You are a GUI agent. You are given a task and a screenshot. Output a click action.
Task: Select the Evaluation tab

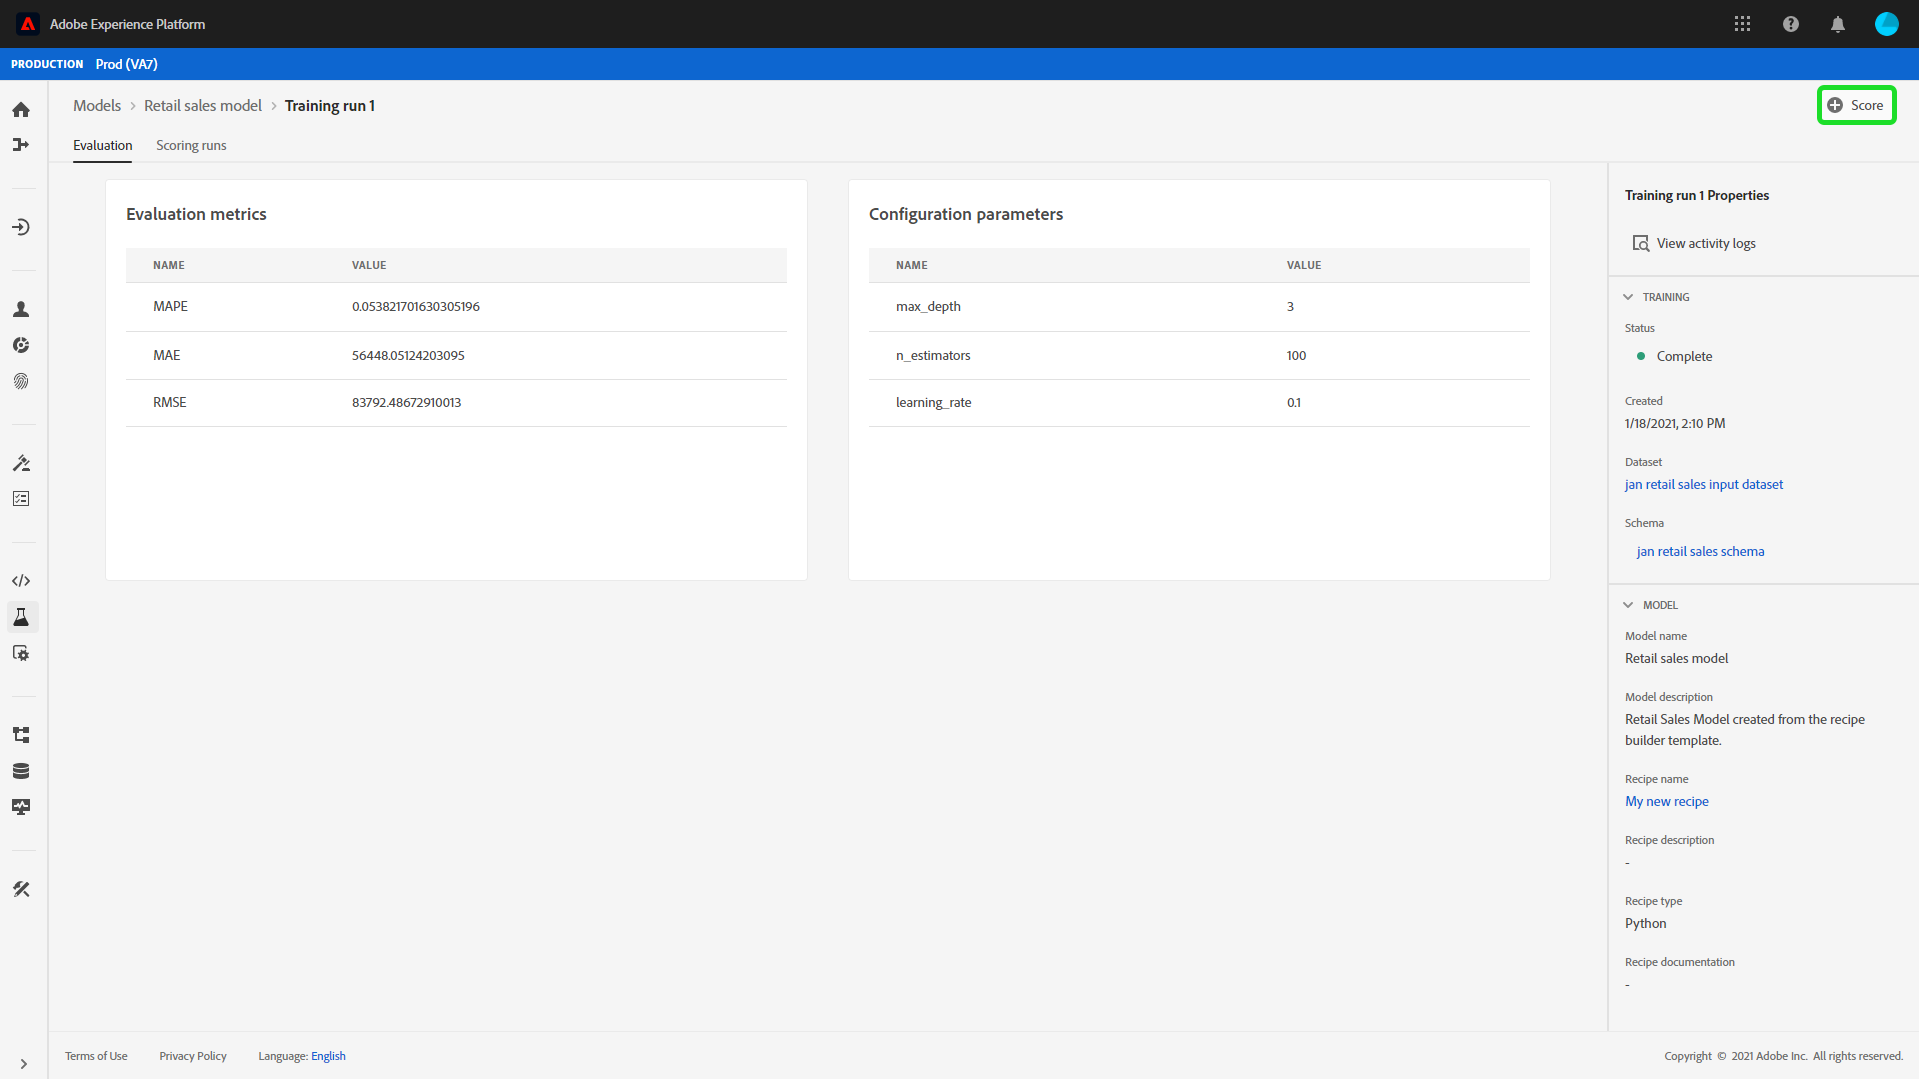[102, 146]
